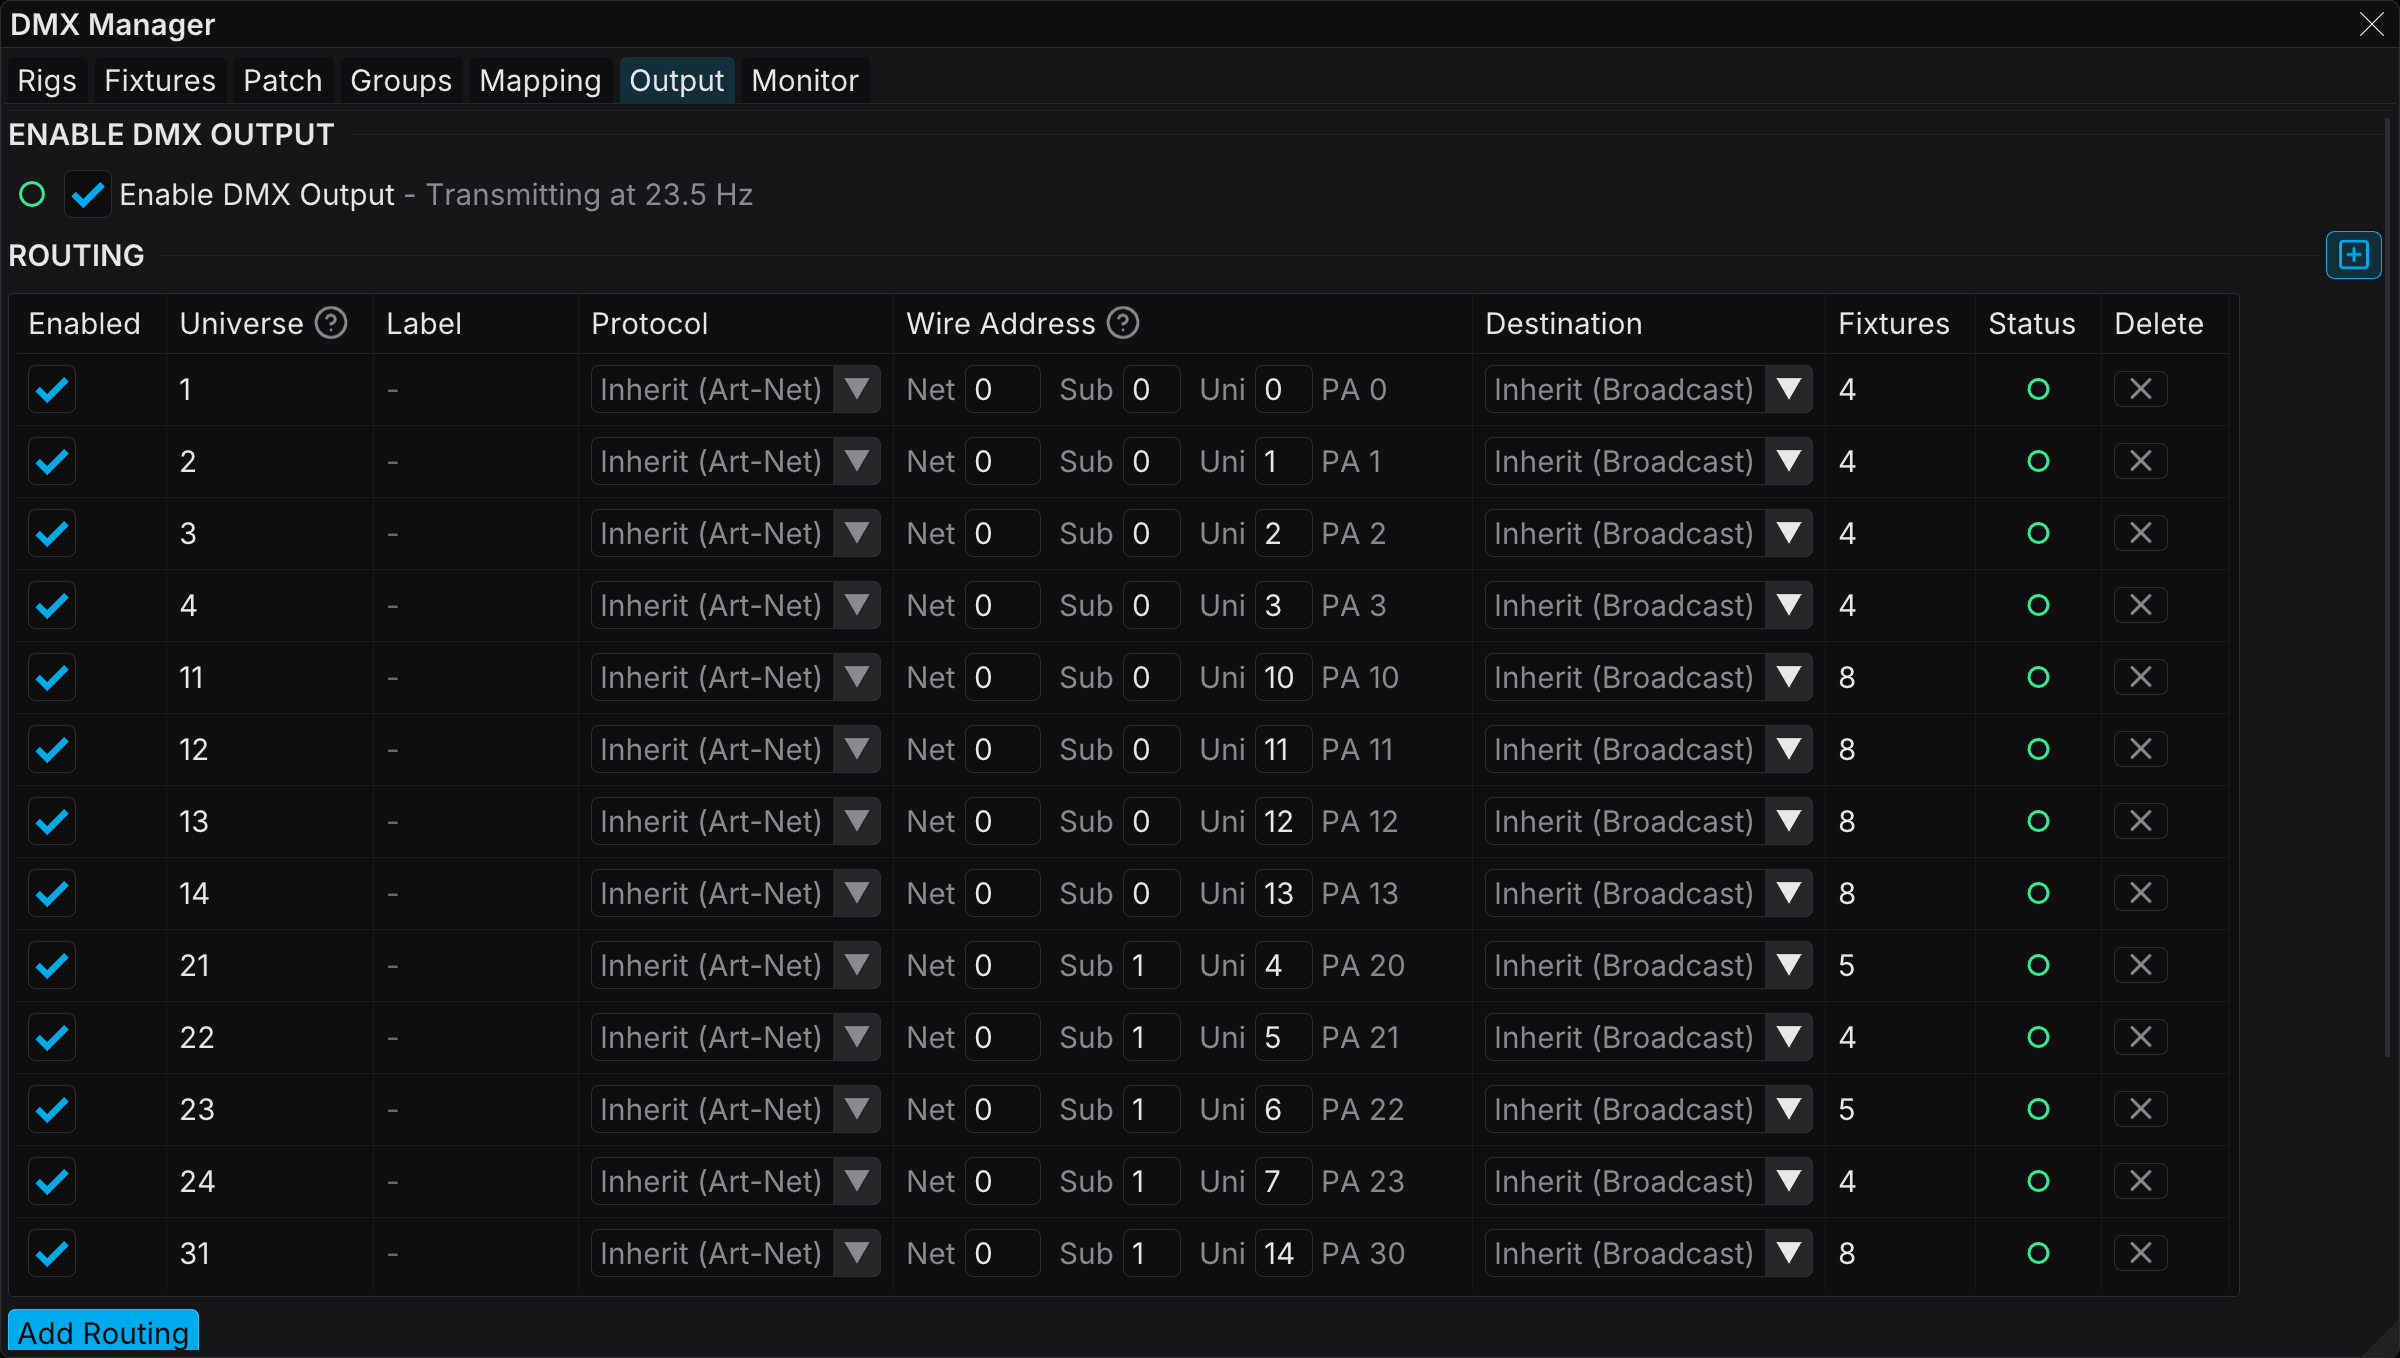Delete universe 2 routing row
Image resolution: width=2400 pixels, height=1358 pixels.
pyautogui.click(x=2140, y=461)
